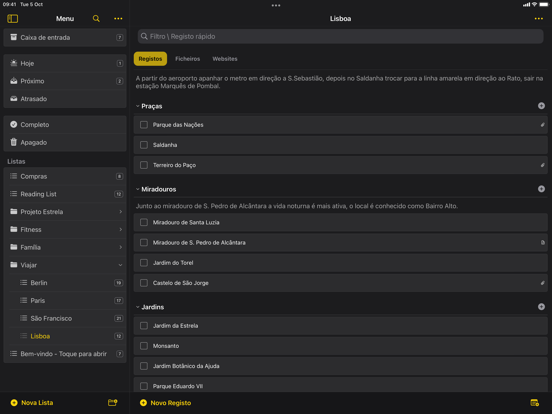Switch to the Ficheiros tab

coord(187,59)
